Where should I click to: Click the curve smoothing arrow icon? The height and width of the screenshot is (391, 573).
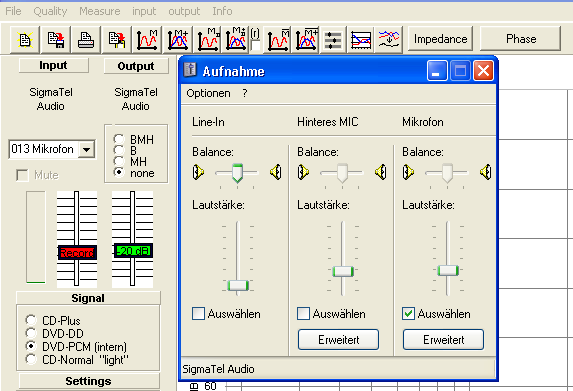click(x=389, y=39)
